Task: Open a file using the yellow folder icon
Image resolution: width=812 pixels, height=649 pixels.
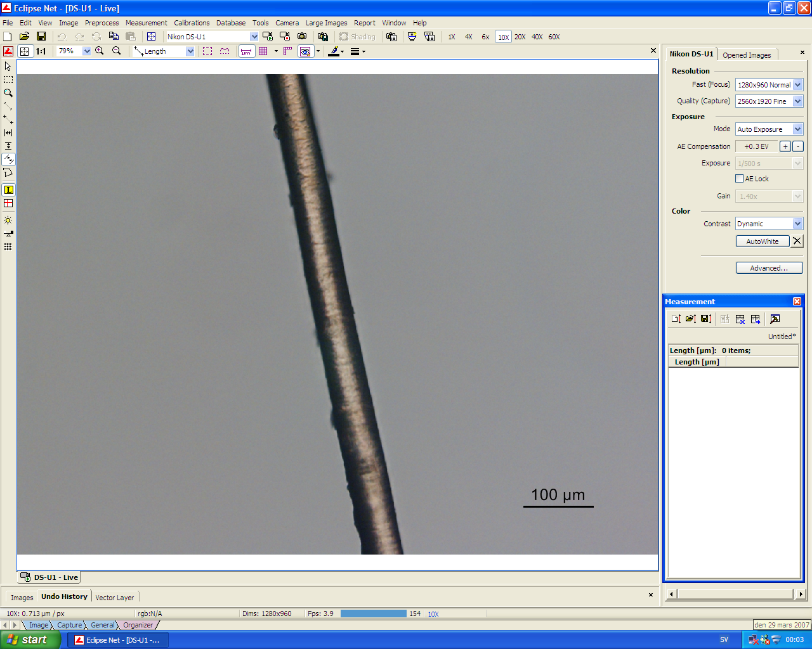Action: coord(24,36)
